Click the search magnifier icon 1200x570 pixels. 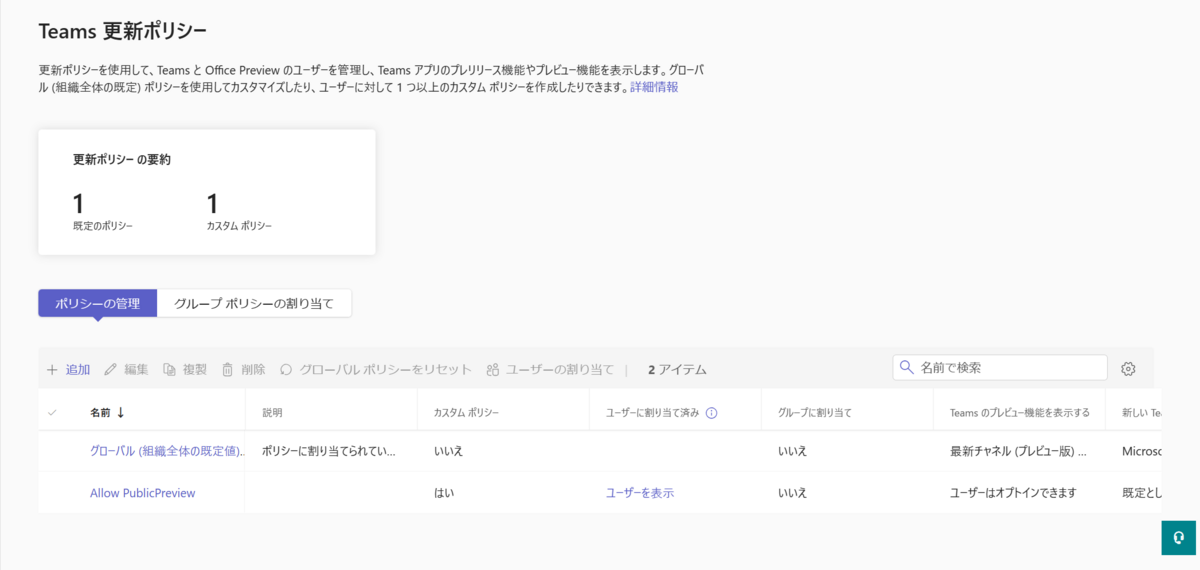pos(907,367)
